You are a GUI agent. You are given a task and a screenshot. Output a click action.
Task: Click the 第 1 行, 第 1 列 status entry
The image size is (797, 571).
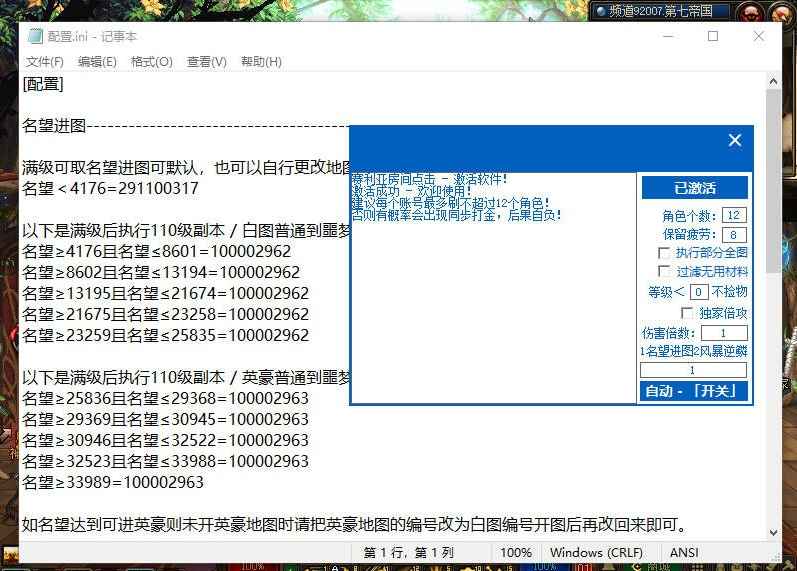click(x=409, y=553)
